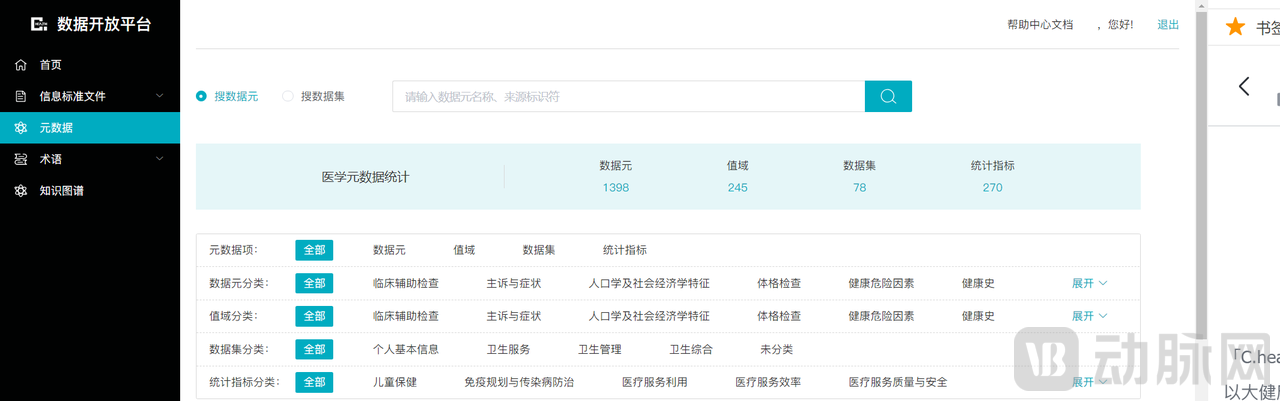
Task: Click the 知识图谱 sidebar icon
Action: (x=21, y=190)
